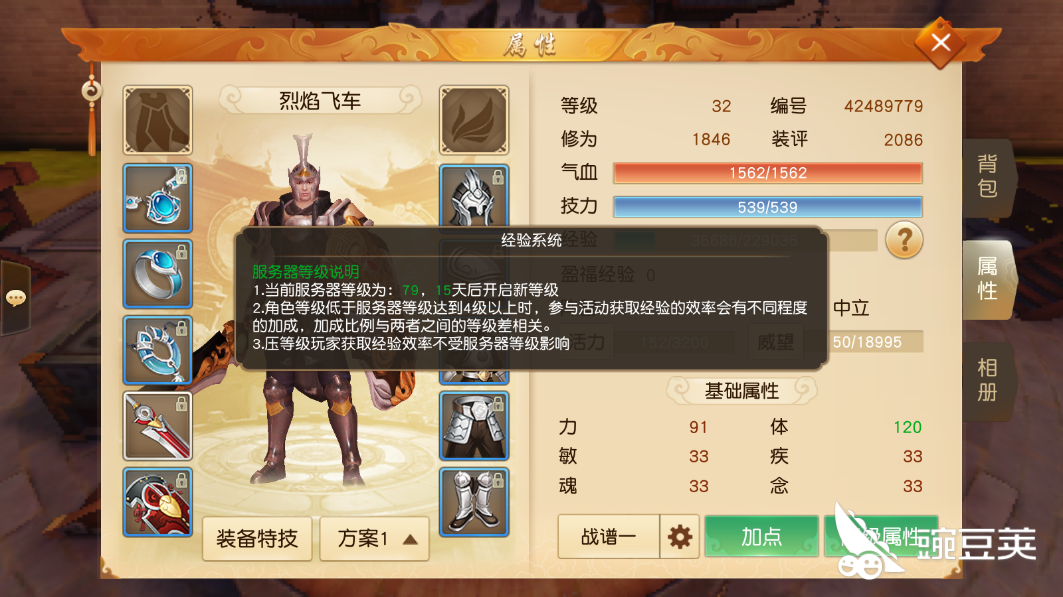
Task: Select the red sword weapon slot
Action: click(157, 426)
